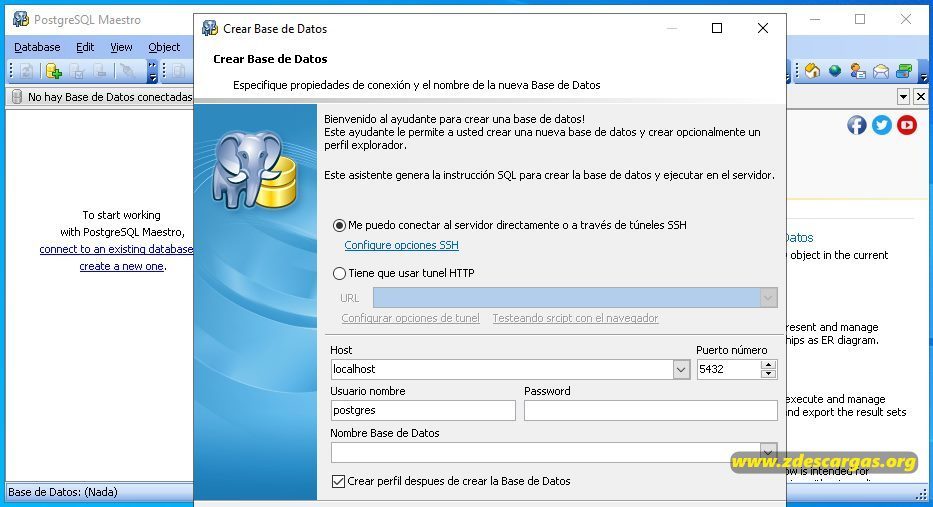Click the gray database cylinder icon in explorer

(17, 96)
